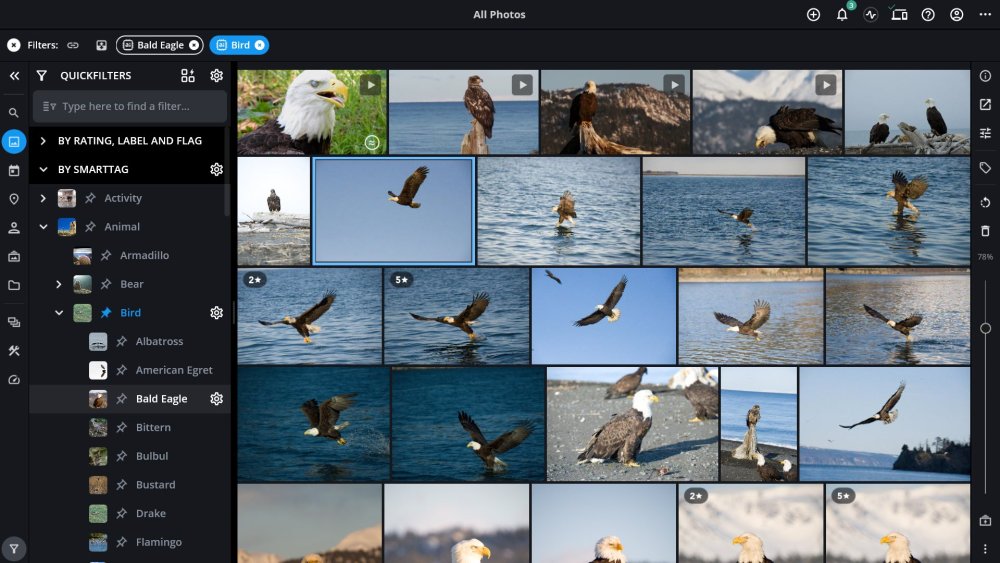Open the notifications bell
The image size is (1000, 563).
[842, 15]
